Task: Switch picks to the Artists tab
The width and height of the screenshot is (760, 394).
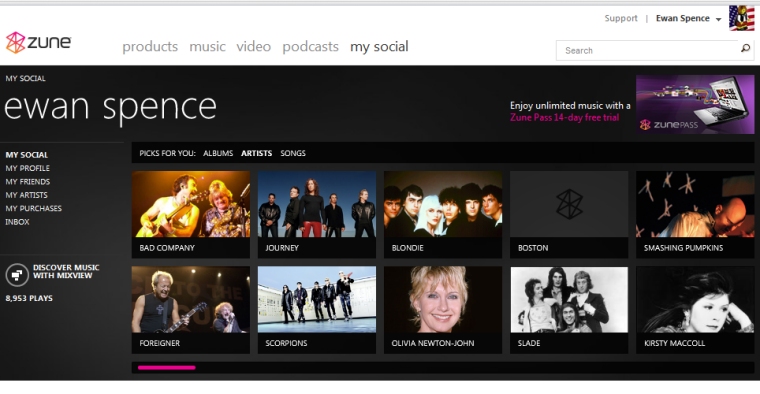Action: tap(256, 153)
